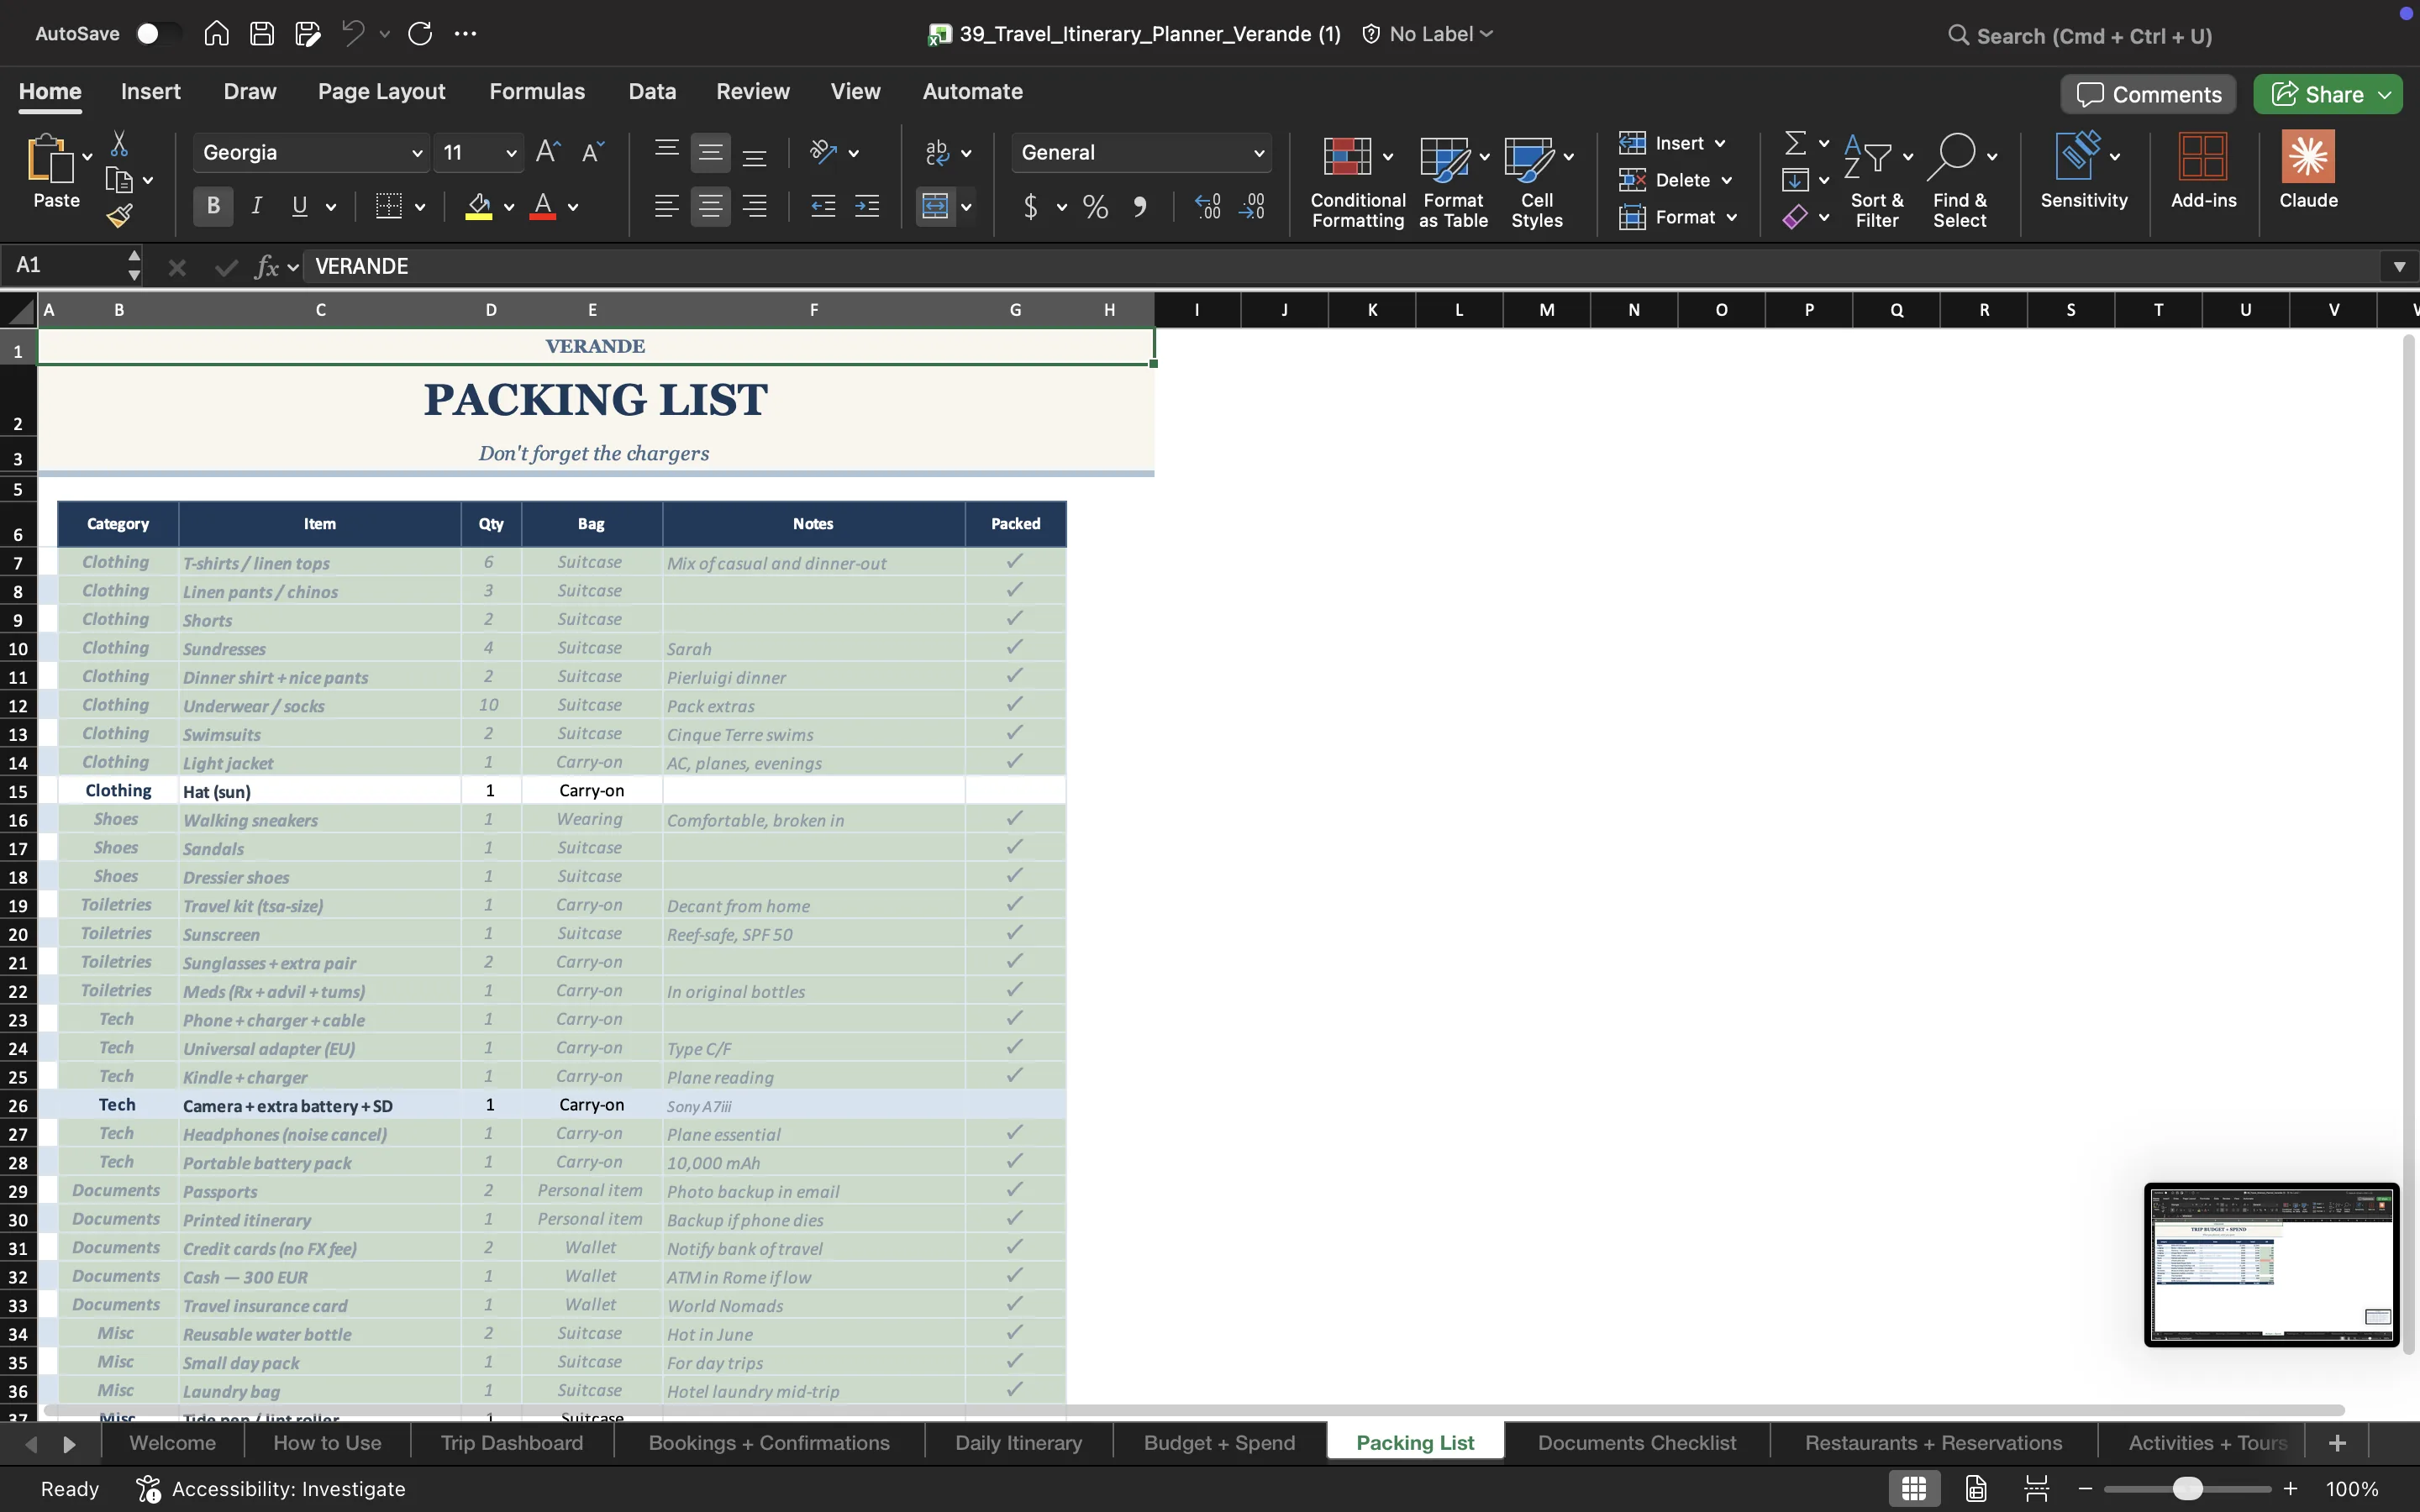Switch to Page Layout view in status bar
Screen dimensions: 2420x1512
pyautogui.click(x=1976, y=1488)
